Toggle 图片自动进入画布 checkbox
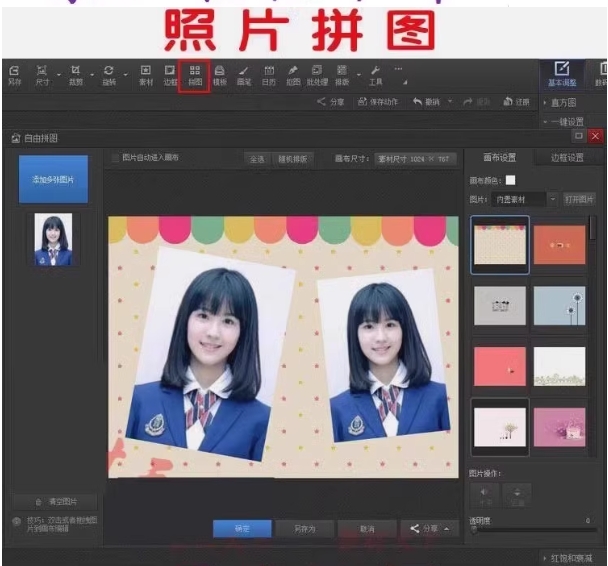Image resolution: width=608 pixels, height=566 pixels. (x=115, y=158)
